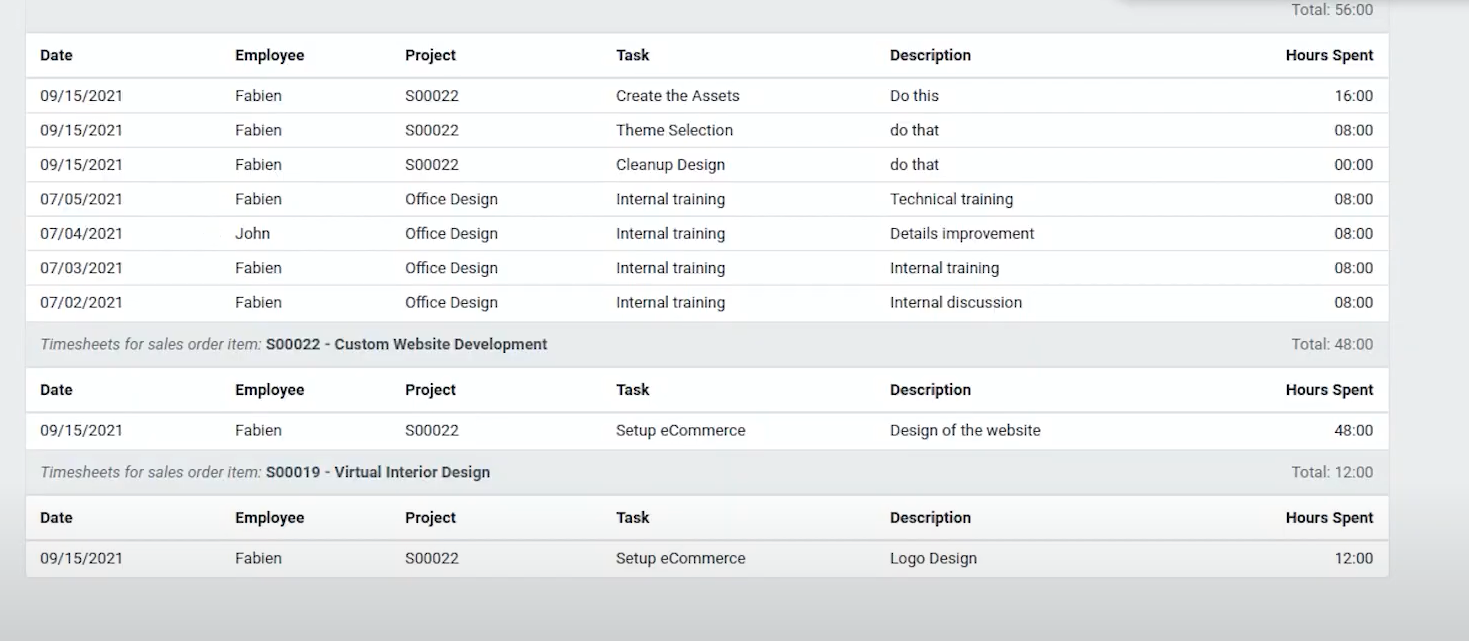Image resolution: width=1469 pixels, height=641 pixels.
Task: Select the "Design of the website" description
Action: tap(964, 431)
